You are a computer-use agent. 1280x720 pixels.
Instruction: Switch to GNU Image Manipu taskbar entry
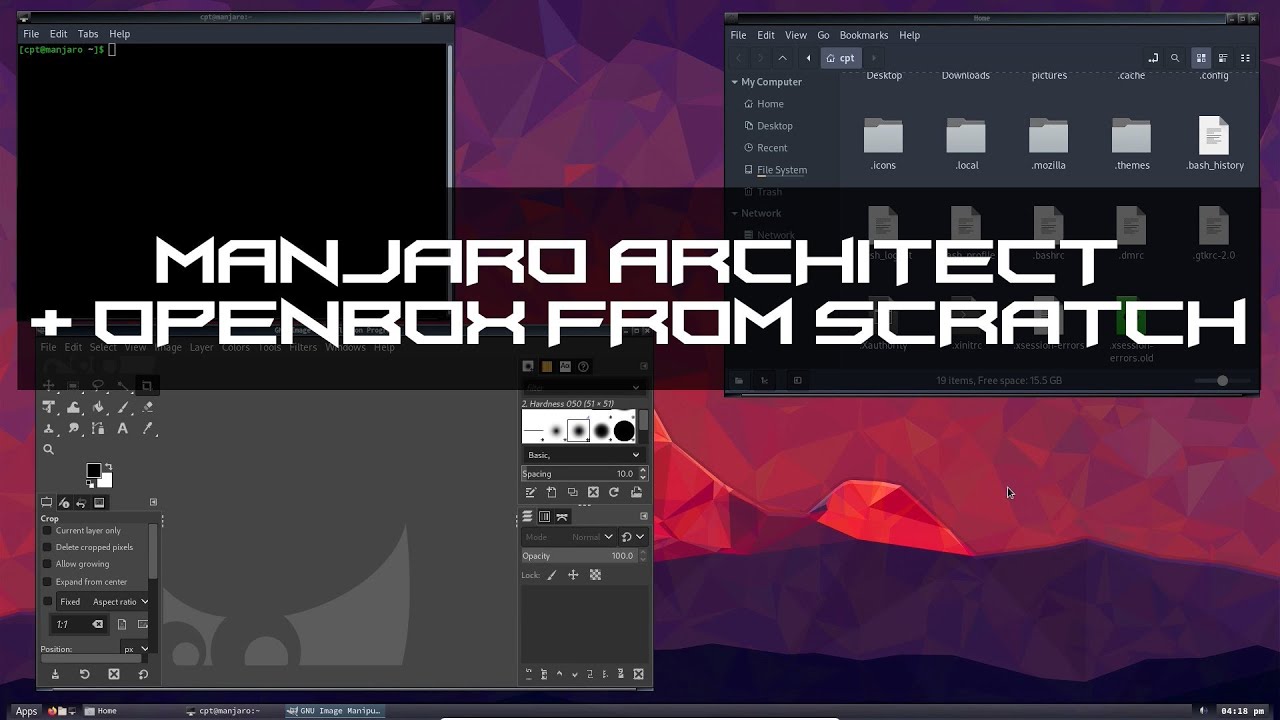334,711
